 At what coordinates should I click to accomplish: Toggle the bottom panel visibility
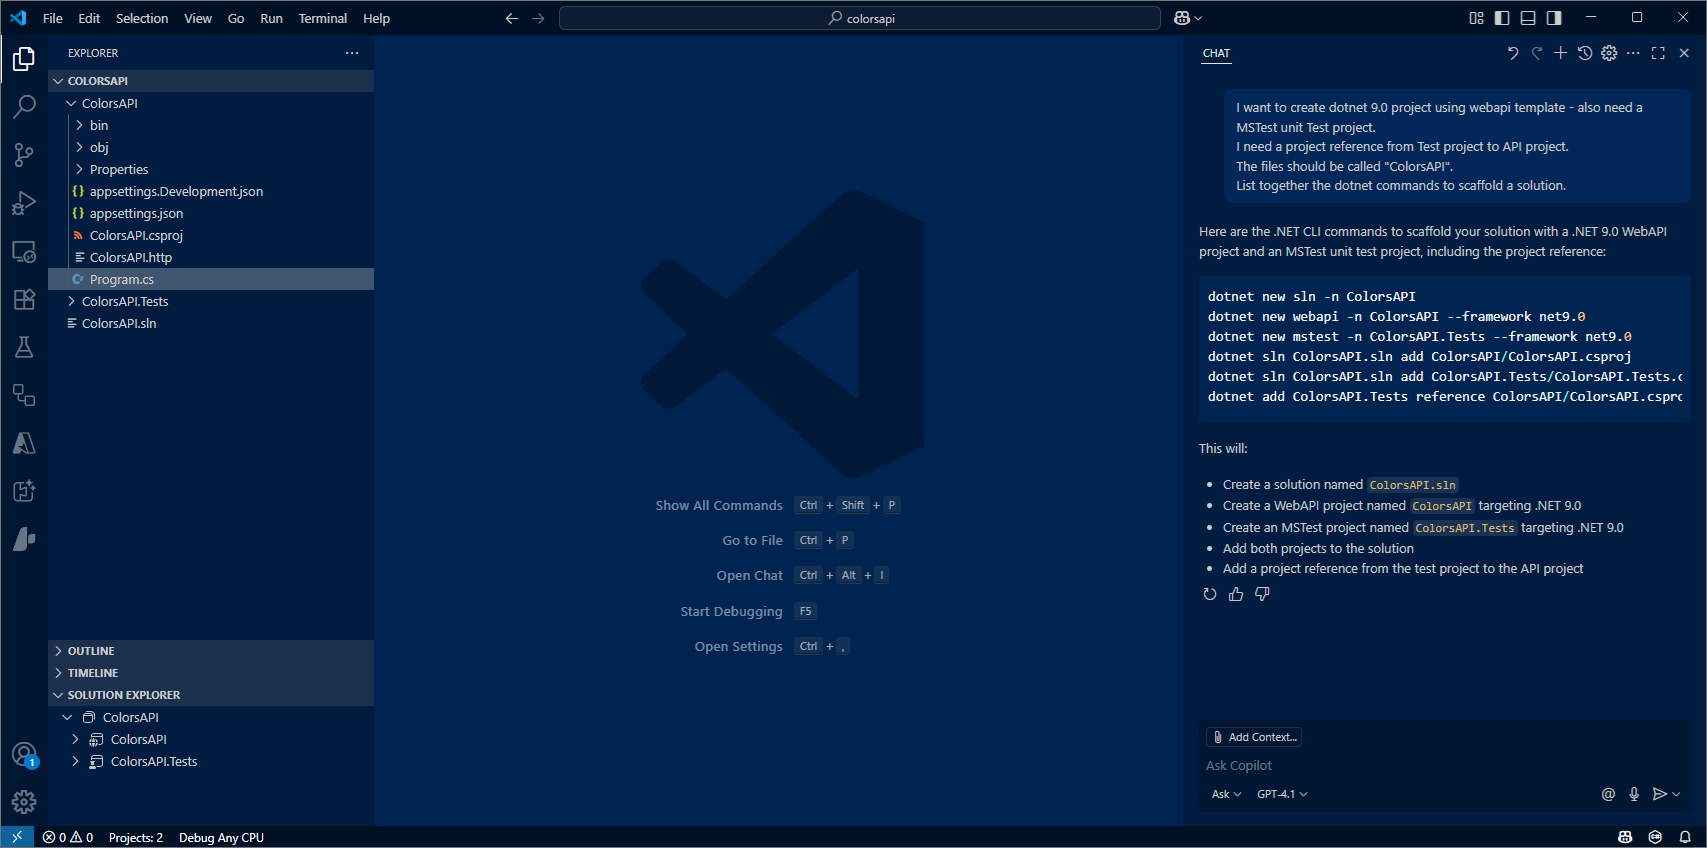pyautogui.click(x=1528, y=18)
